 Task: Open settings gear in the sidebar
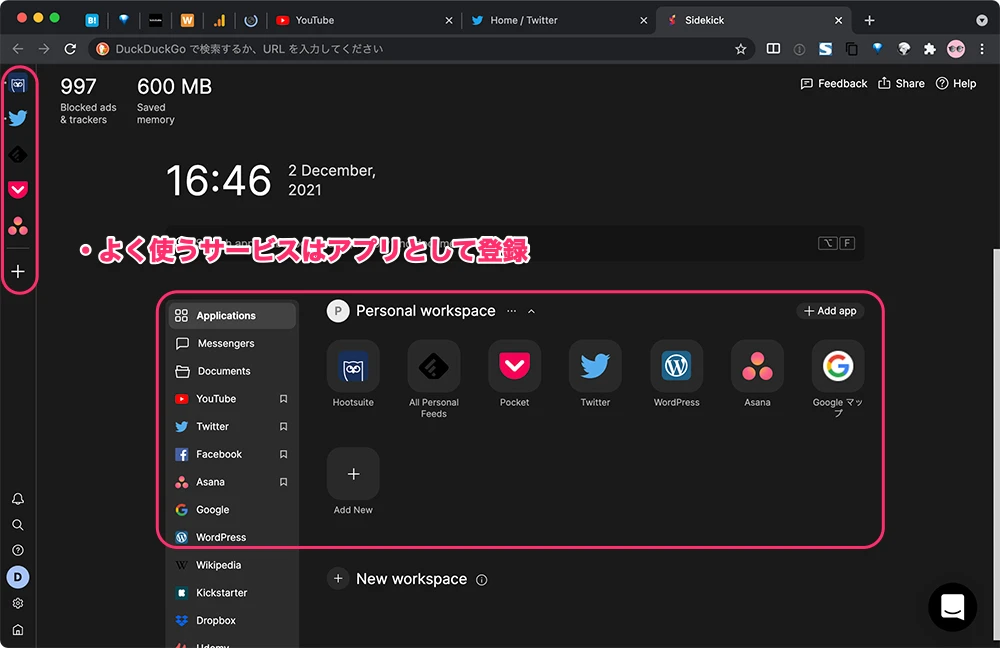pyautogui.click(x=18, y=603)
